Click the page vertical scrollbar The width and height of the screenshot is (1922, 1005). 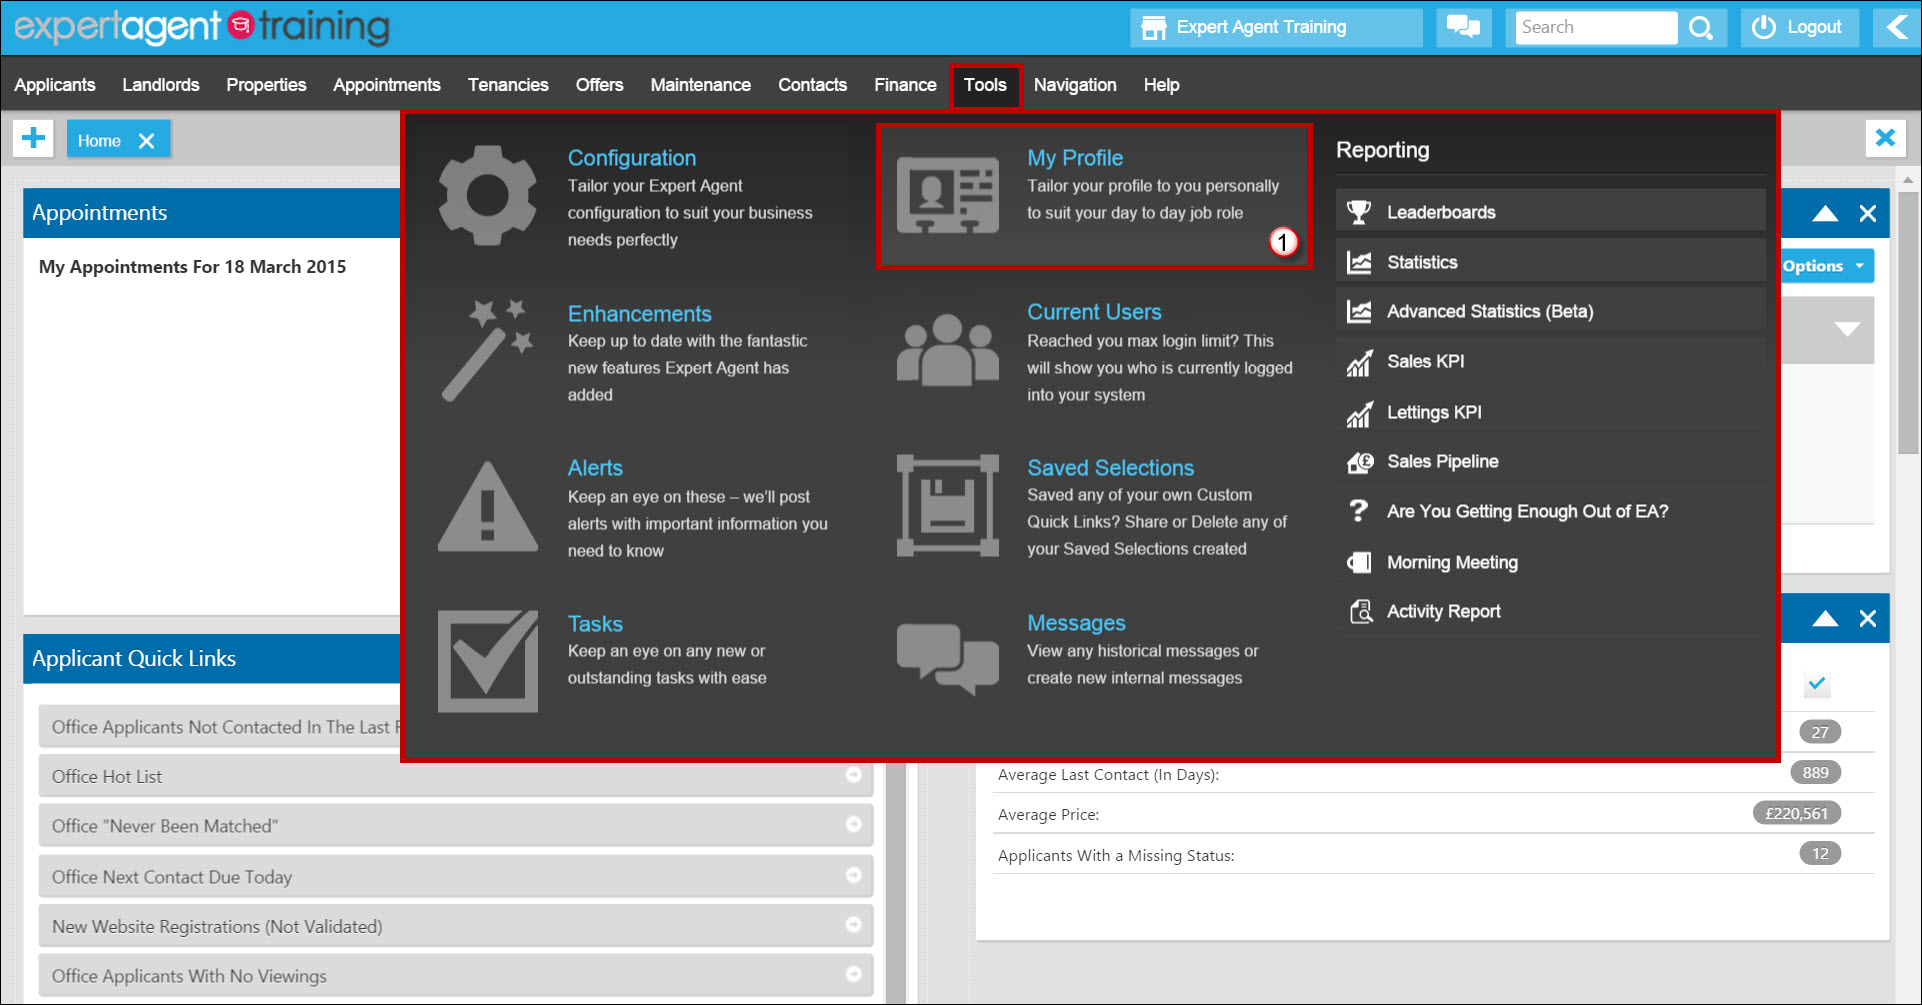1908,324
